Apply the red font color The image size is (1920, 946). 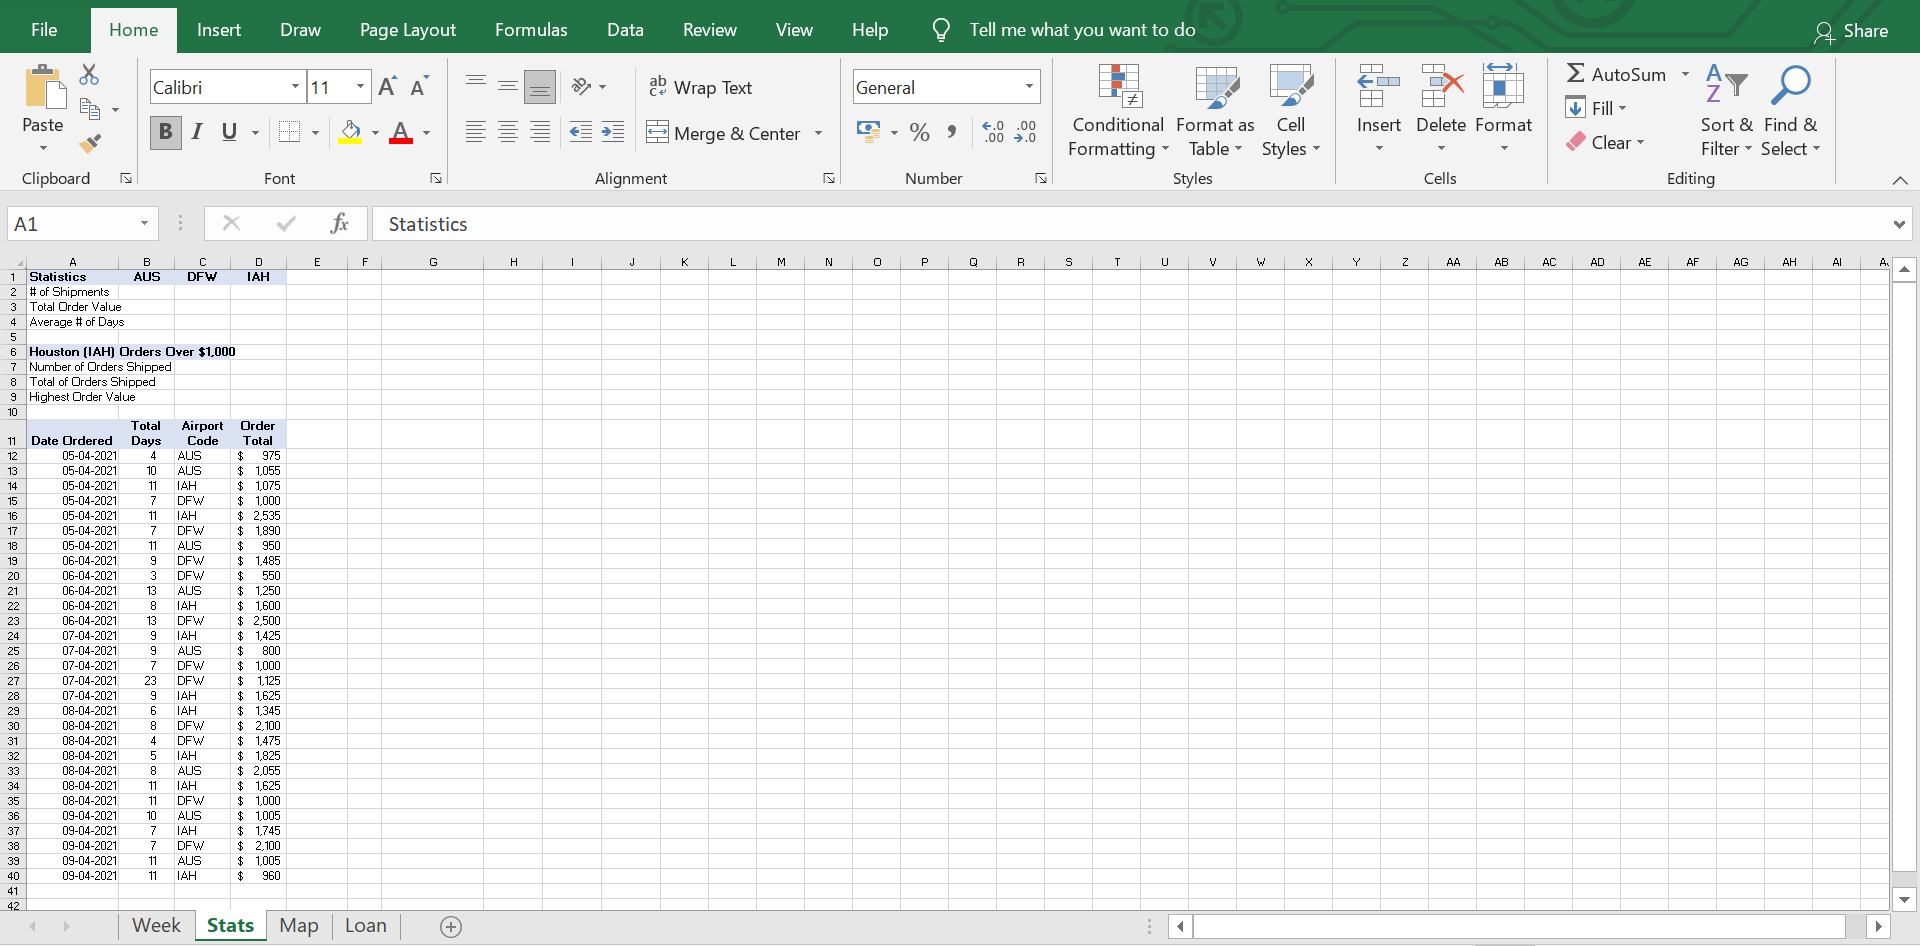coord(401,132)
